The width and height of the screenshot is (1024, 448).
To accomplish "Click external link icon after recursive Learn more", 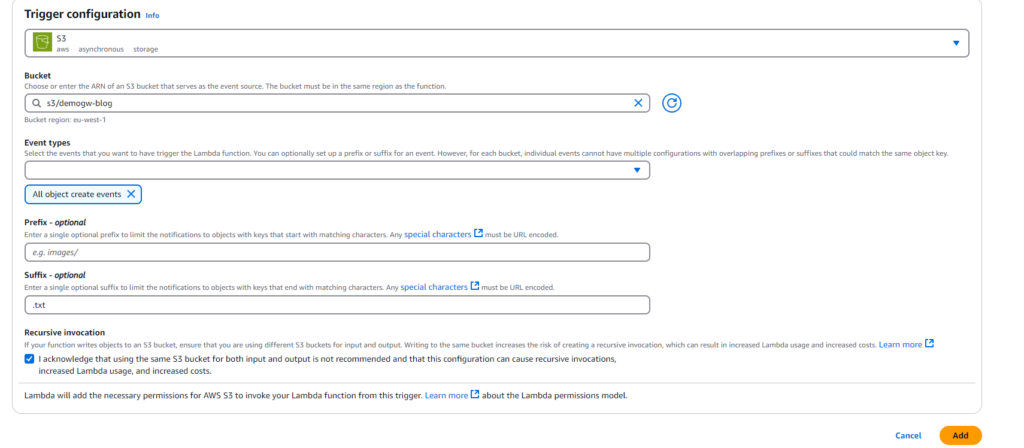I will [x=929, y=344].
